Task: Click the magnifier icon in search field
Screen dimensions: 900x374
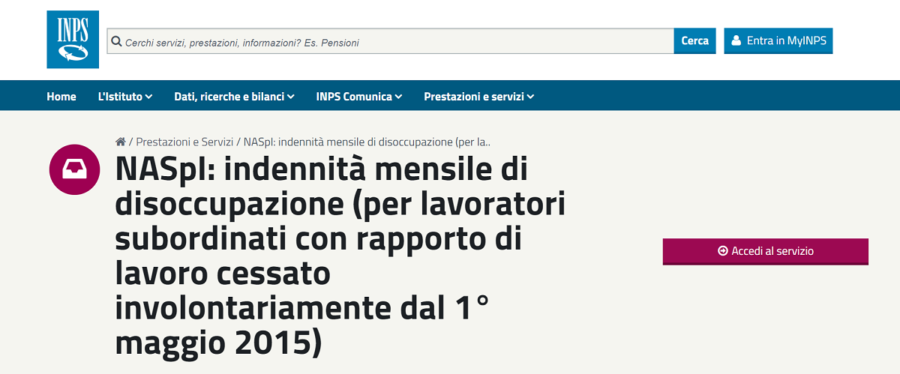Action: point(116,42)
